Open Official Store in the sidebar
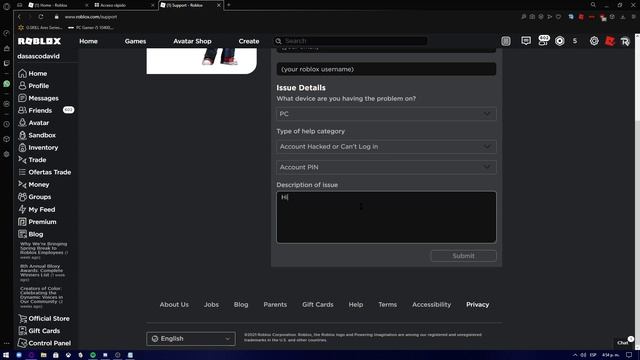 44,318
